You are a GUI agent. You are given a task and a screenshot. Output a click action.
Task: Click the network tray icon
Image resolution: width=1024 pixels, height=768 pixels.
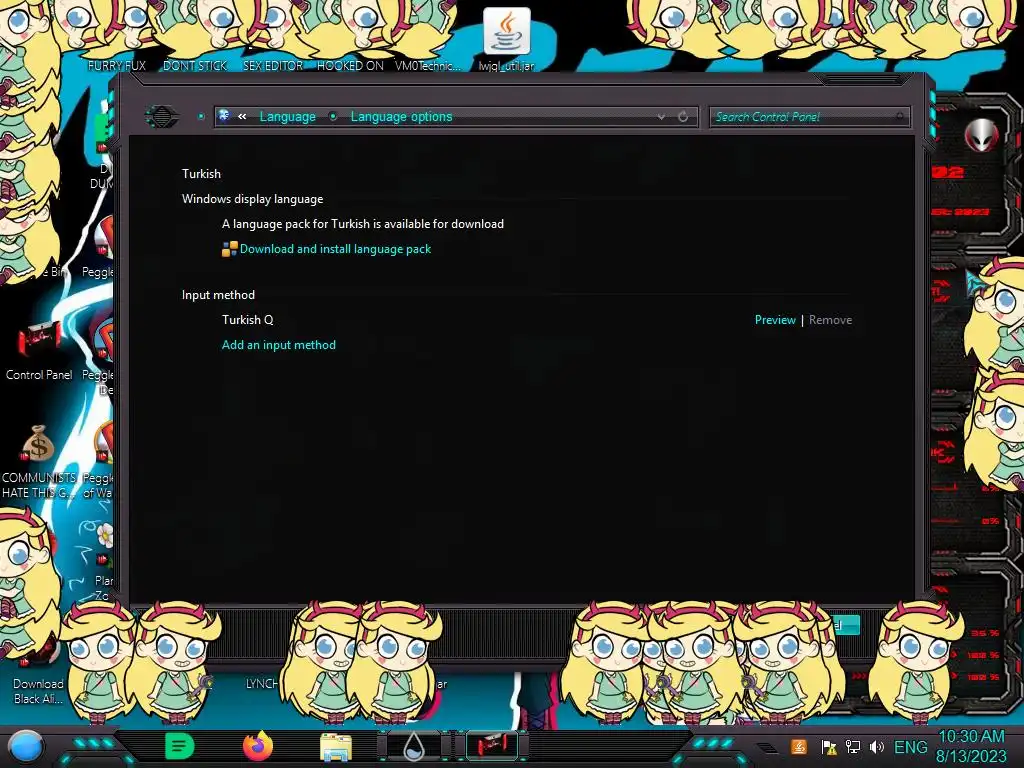point(853,747)
